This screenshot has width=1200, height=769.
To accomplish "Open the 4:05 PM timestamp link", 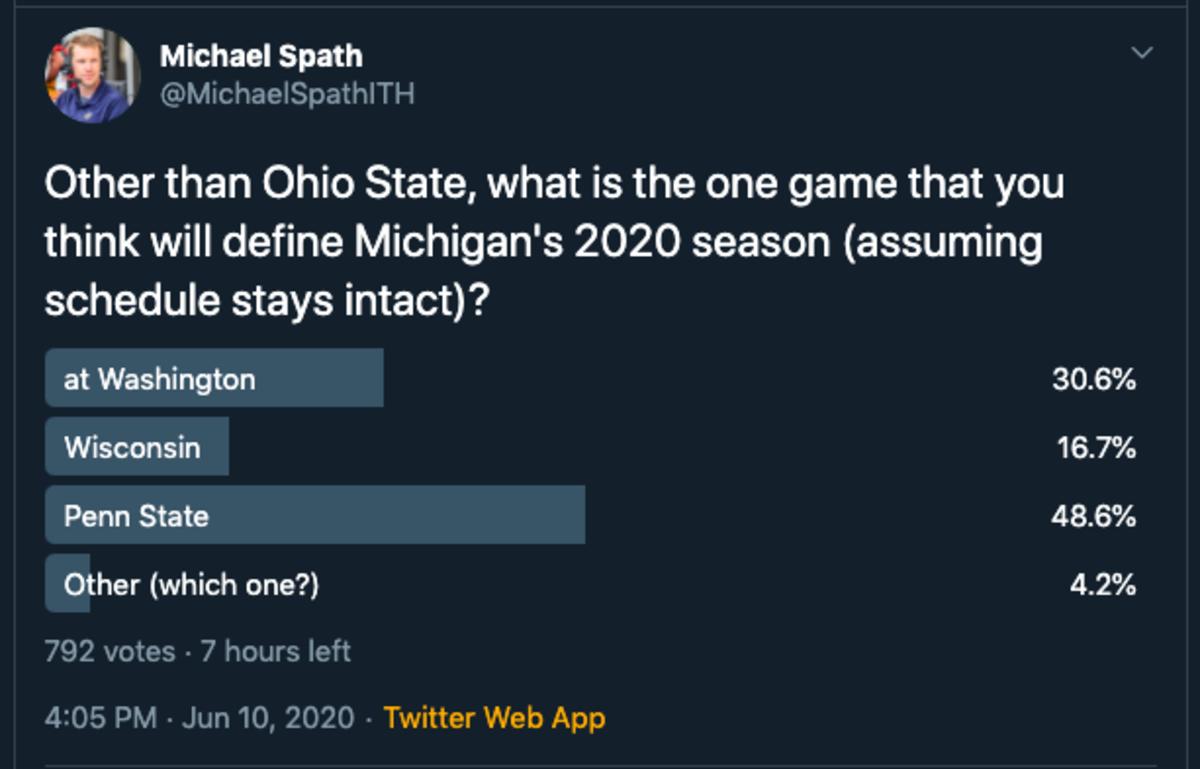I will coord(101,718).
